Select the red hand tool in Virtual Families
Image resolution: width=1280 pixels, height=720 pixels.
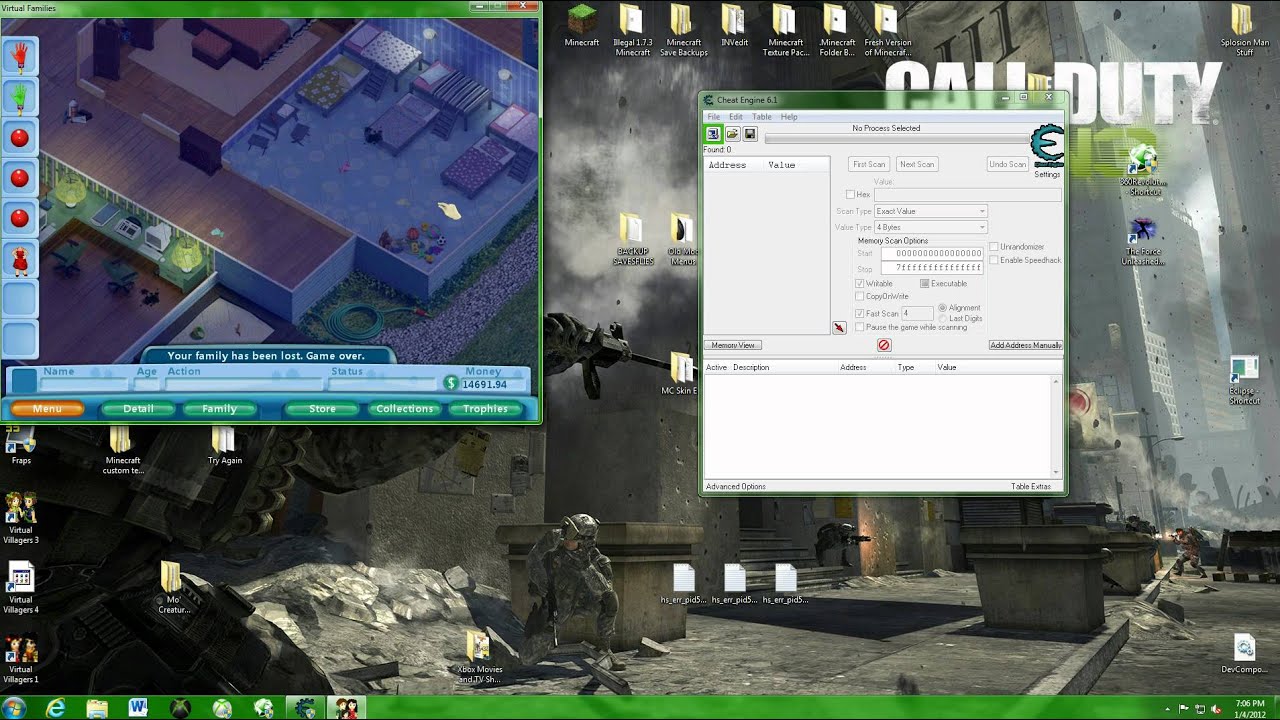tap(19, 57)
